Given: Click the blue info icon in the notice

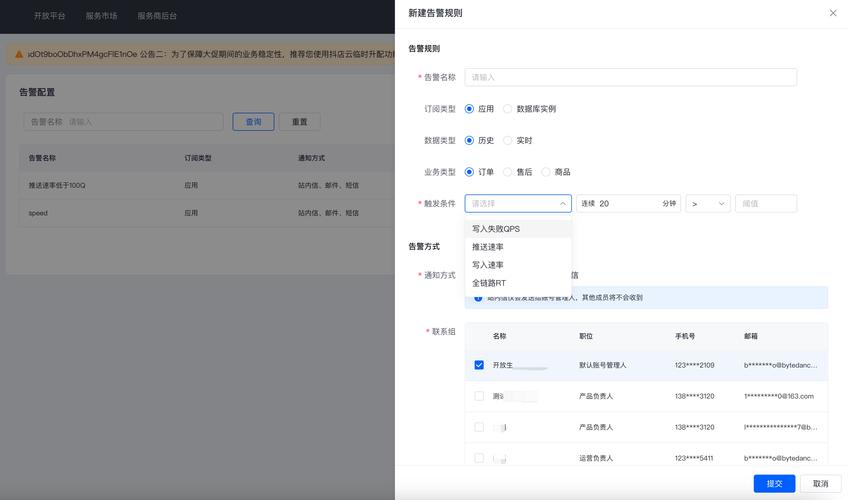Looking at the screenshot, I should (x=478, y=298).
